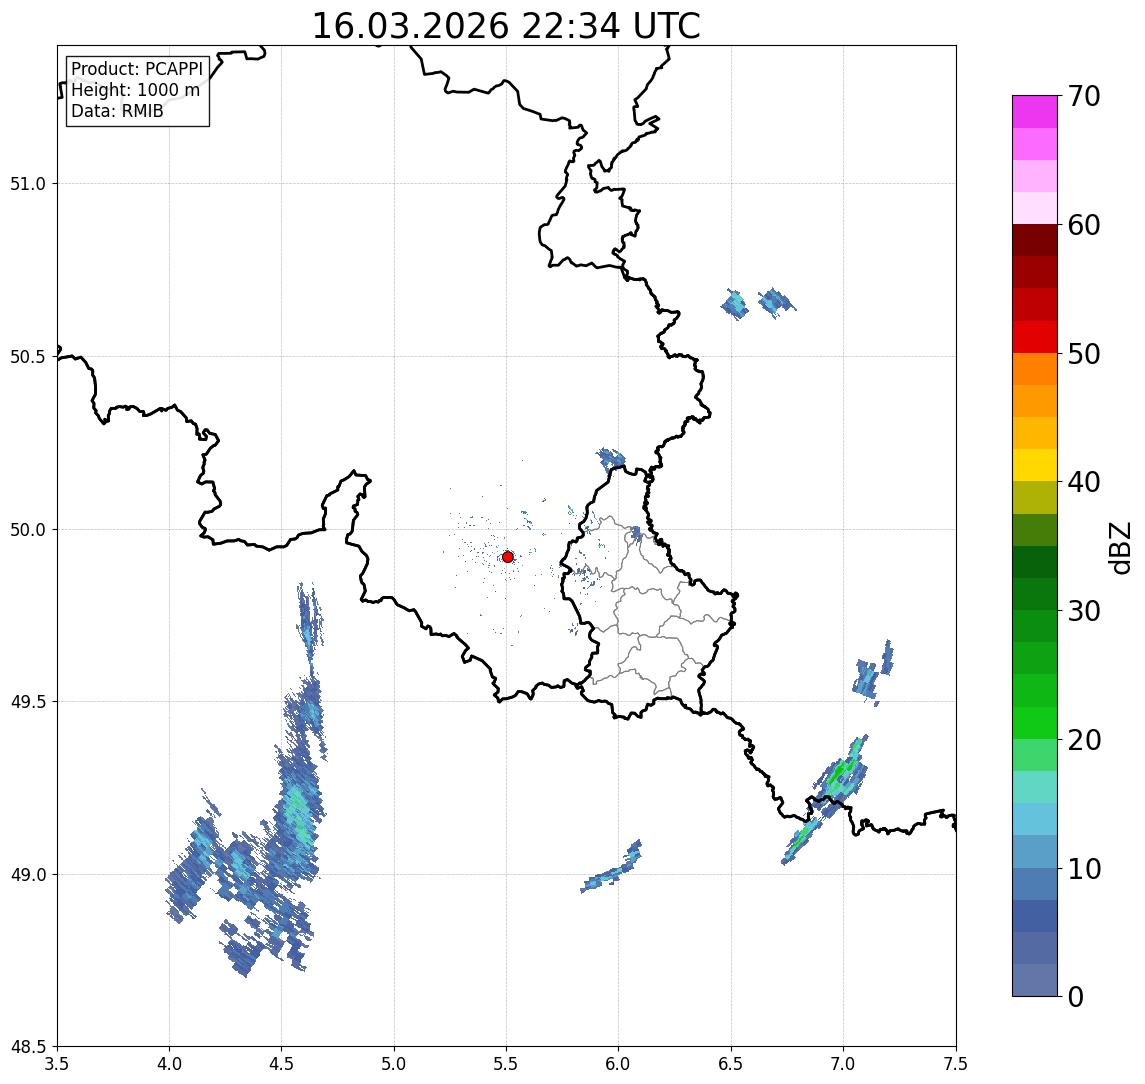The width and height of the screenshot is (1145, 1084).
Task: Click the colorbar tick label "60"
Action: 1084,226
